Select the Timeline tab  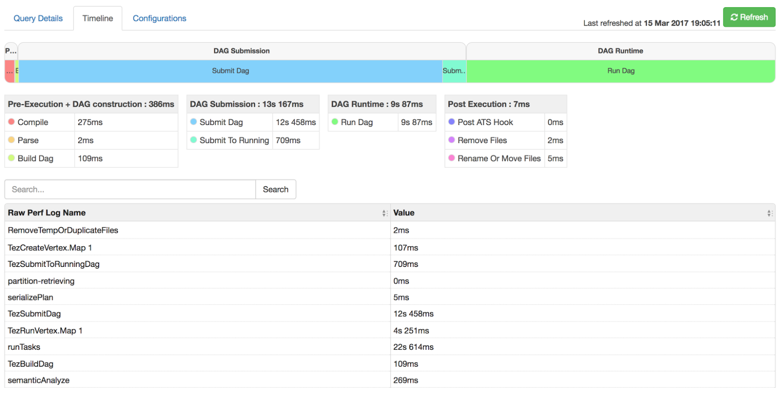(98, 18)
